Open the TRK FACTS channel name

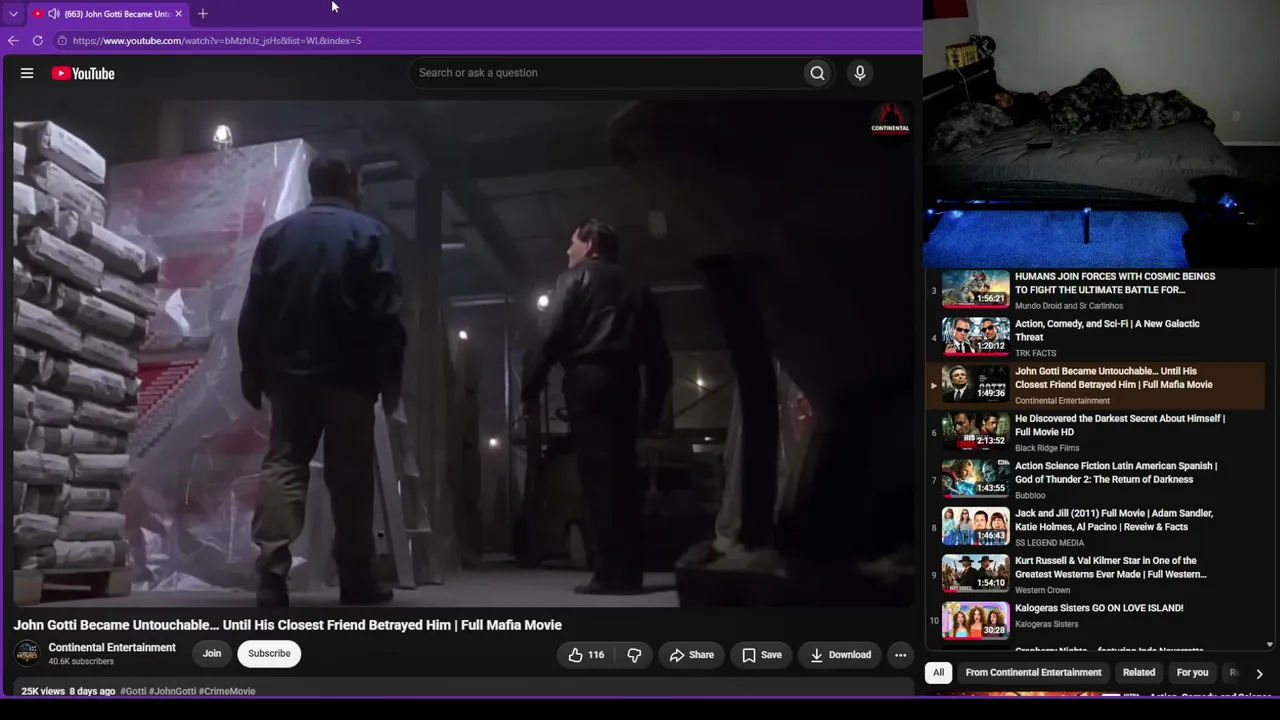(1035, 353)
